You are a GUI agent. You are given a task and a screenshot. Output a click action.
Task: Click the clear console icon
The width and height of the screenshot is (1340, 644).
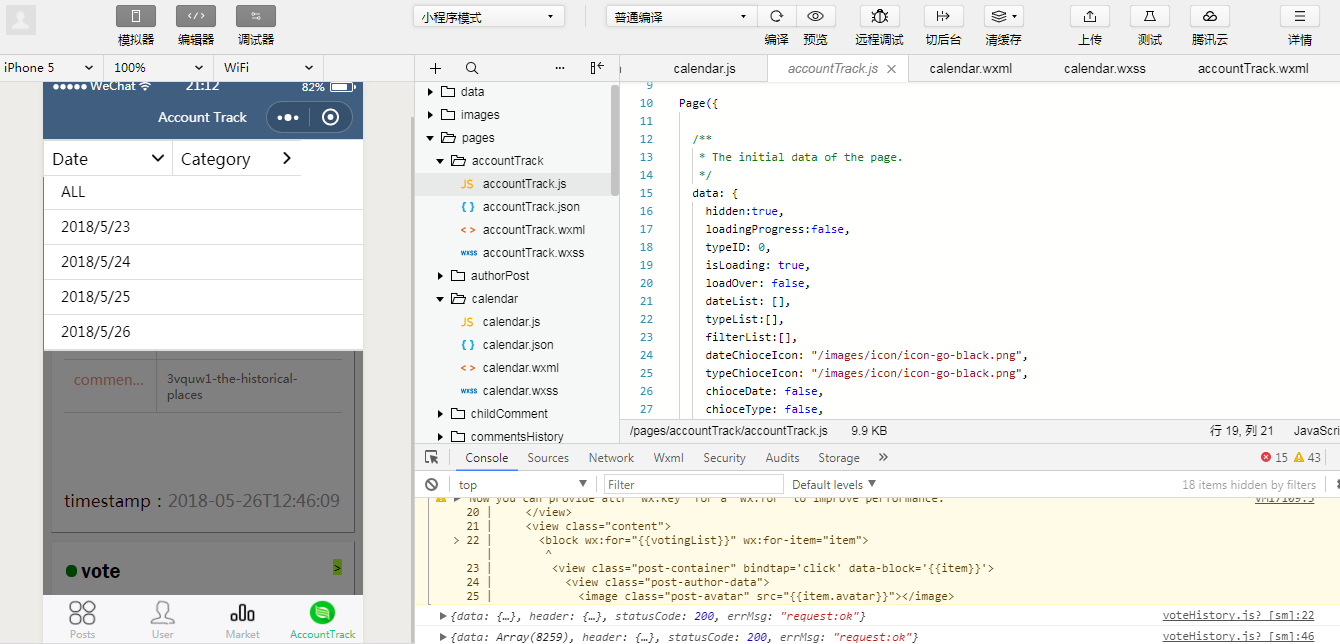(431, 484)
